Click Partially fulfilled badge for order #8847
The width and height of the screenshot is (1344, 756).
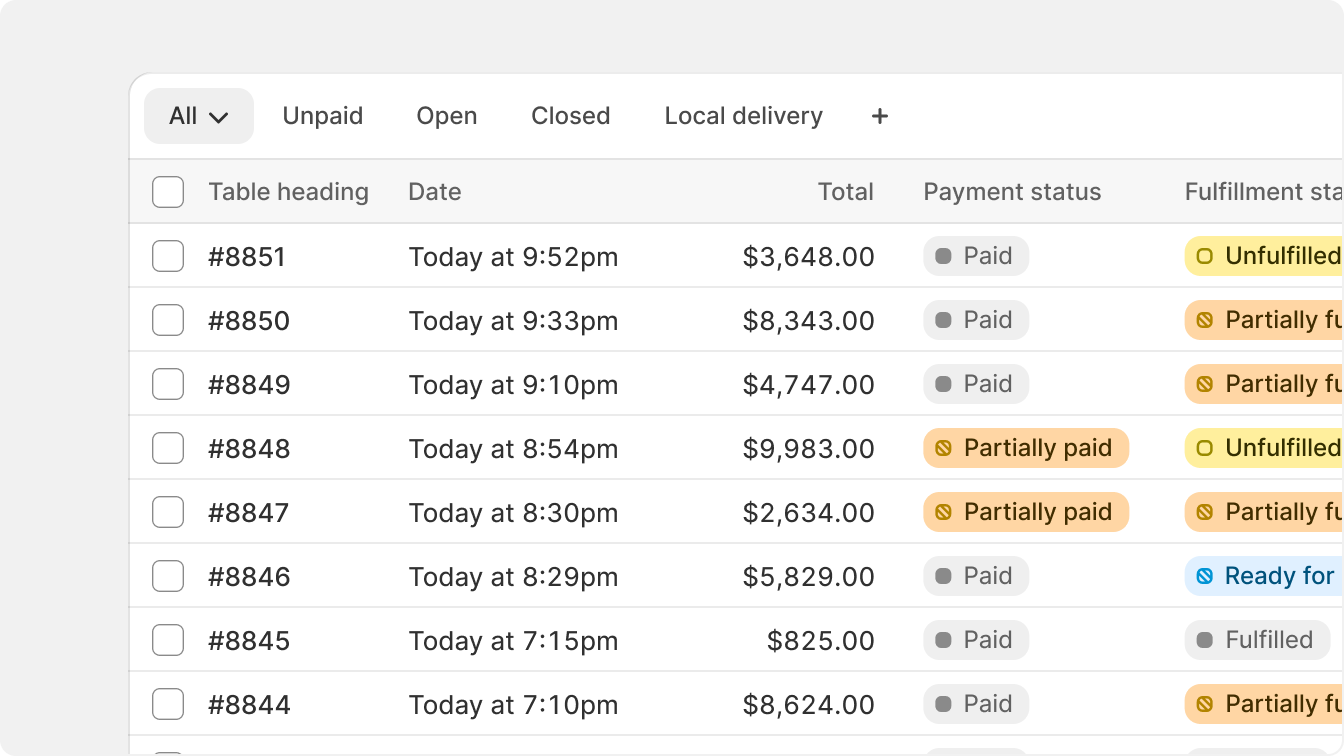coord(1264,512)
